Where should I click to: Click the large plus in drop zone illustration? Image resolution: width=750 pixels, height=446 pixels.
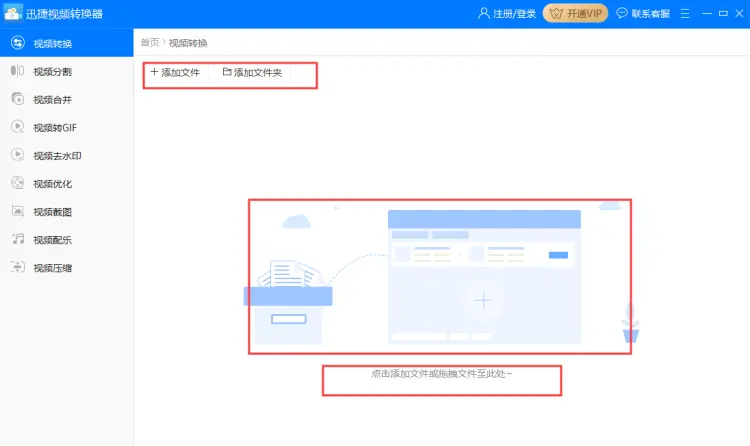click(483, 301)
